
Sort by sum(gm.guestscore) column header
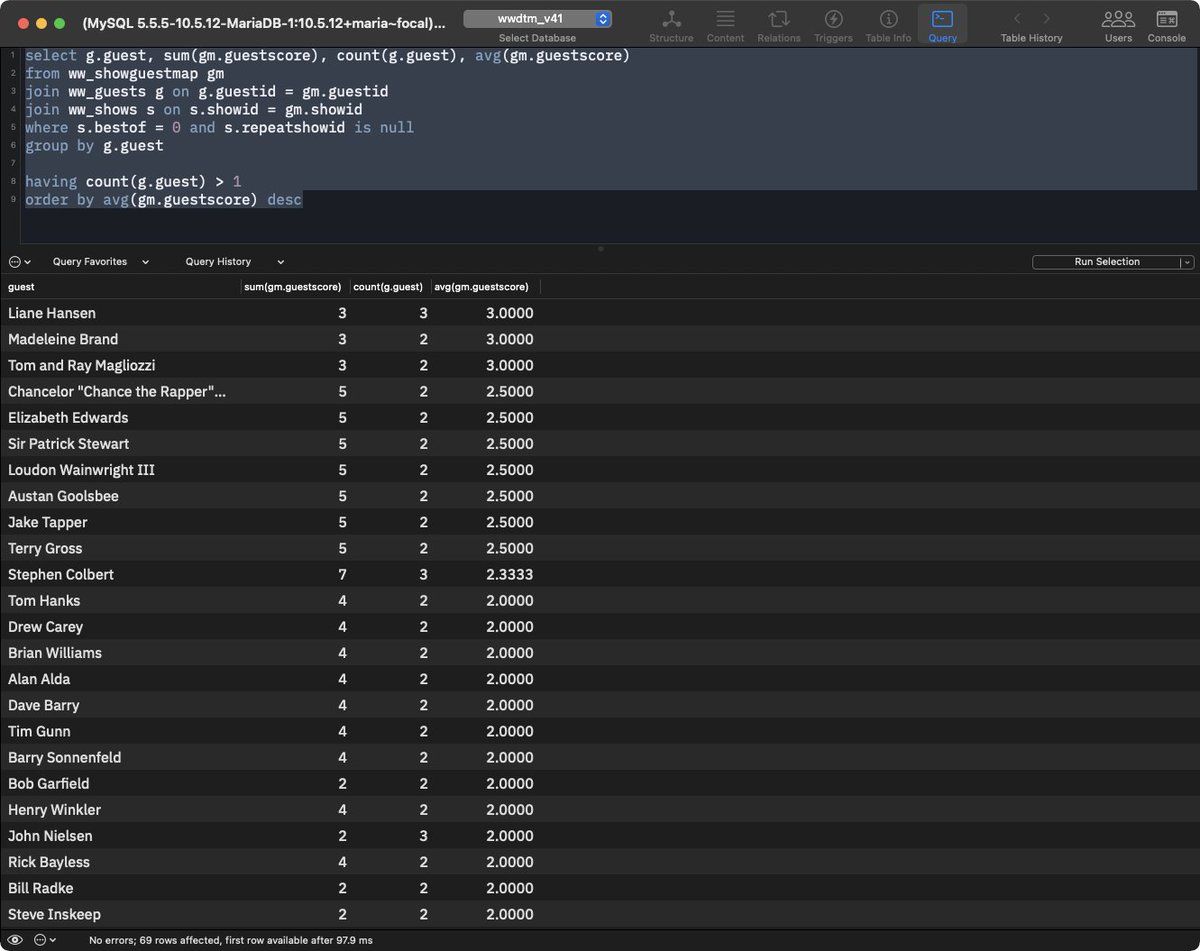tap(294, 287)
